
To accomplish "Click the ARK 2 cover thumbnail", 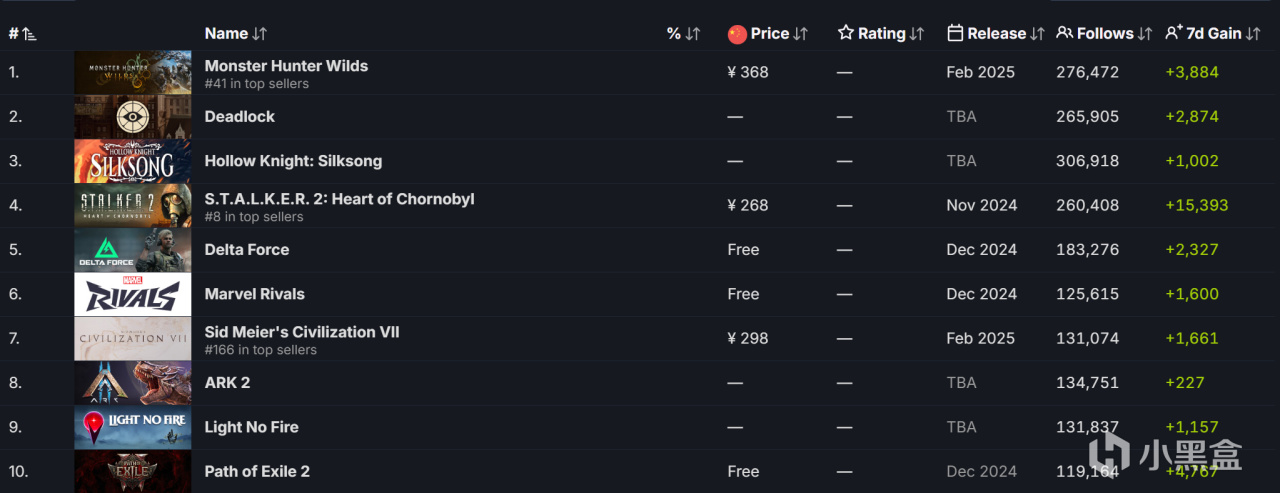I will click(132, 383).
